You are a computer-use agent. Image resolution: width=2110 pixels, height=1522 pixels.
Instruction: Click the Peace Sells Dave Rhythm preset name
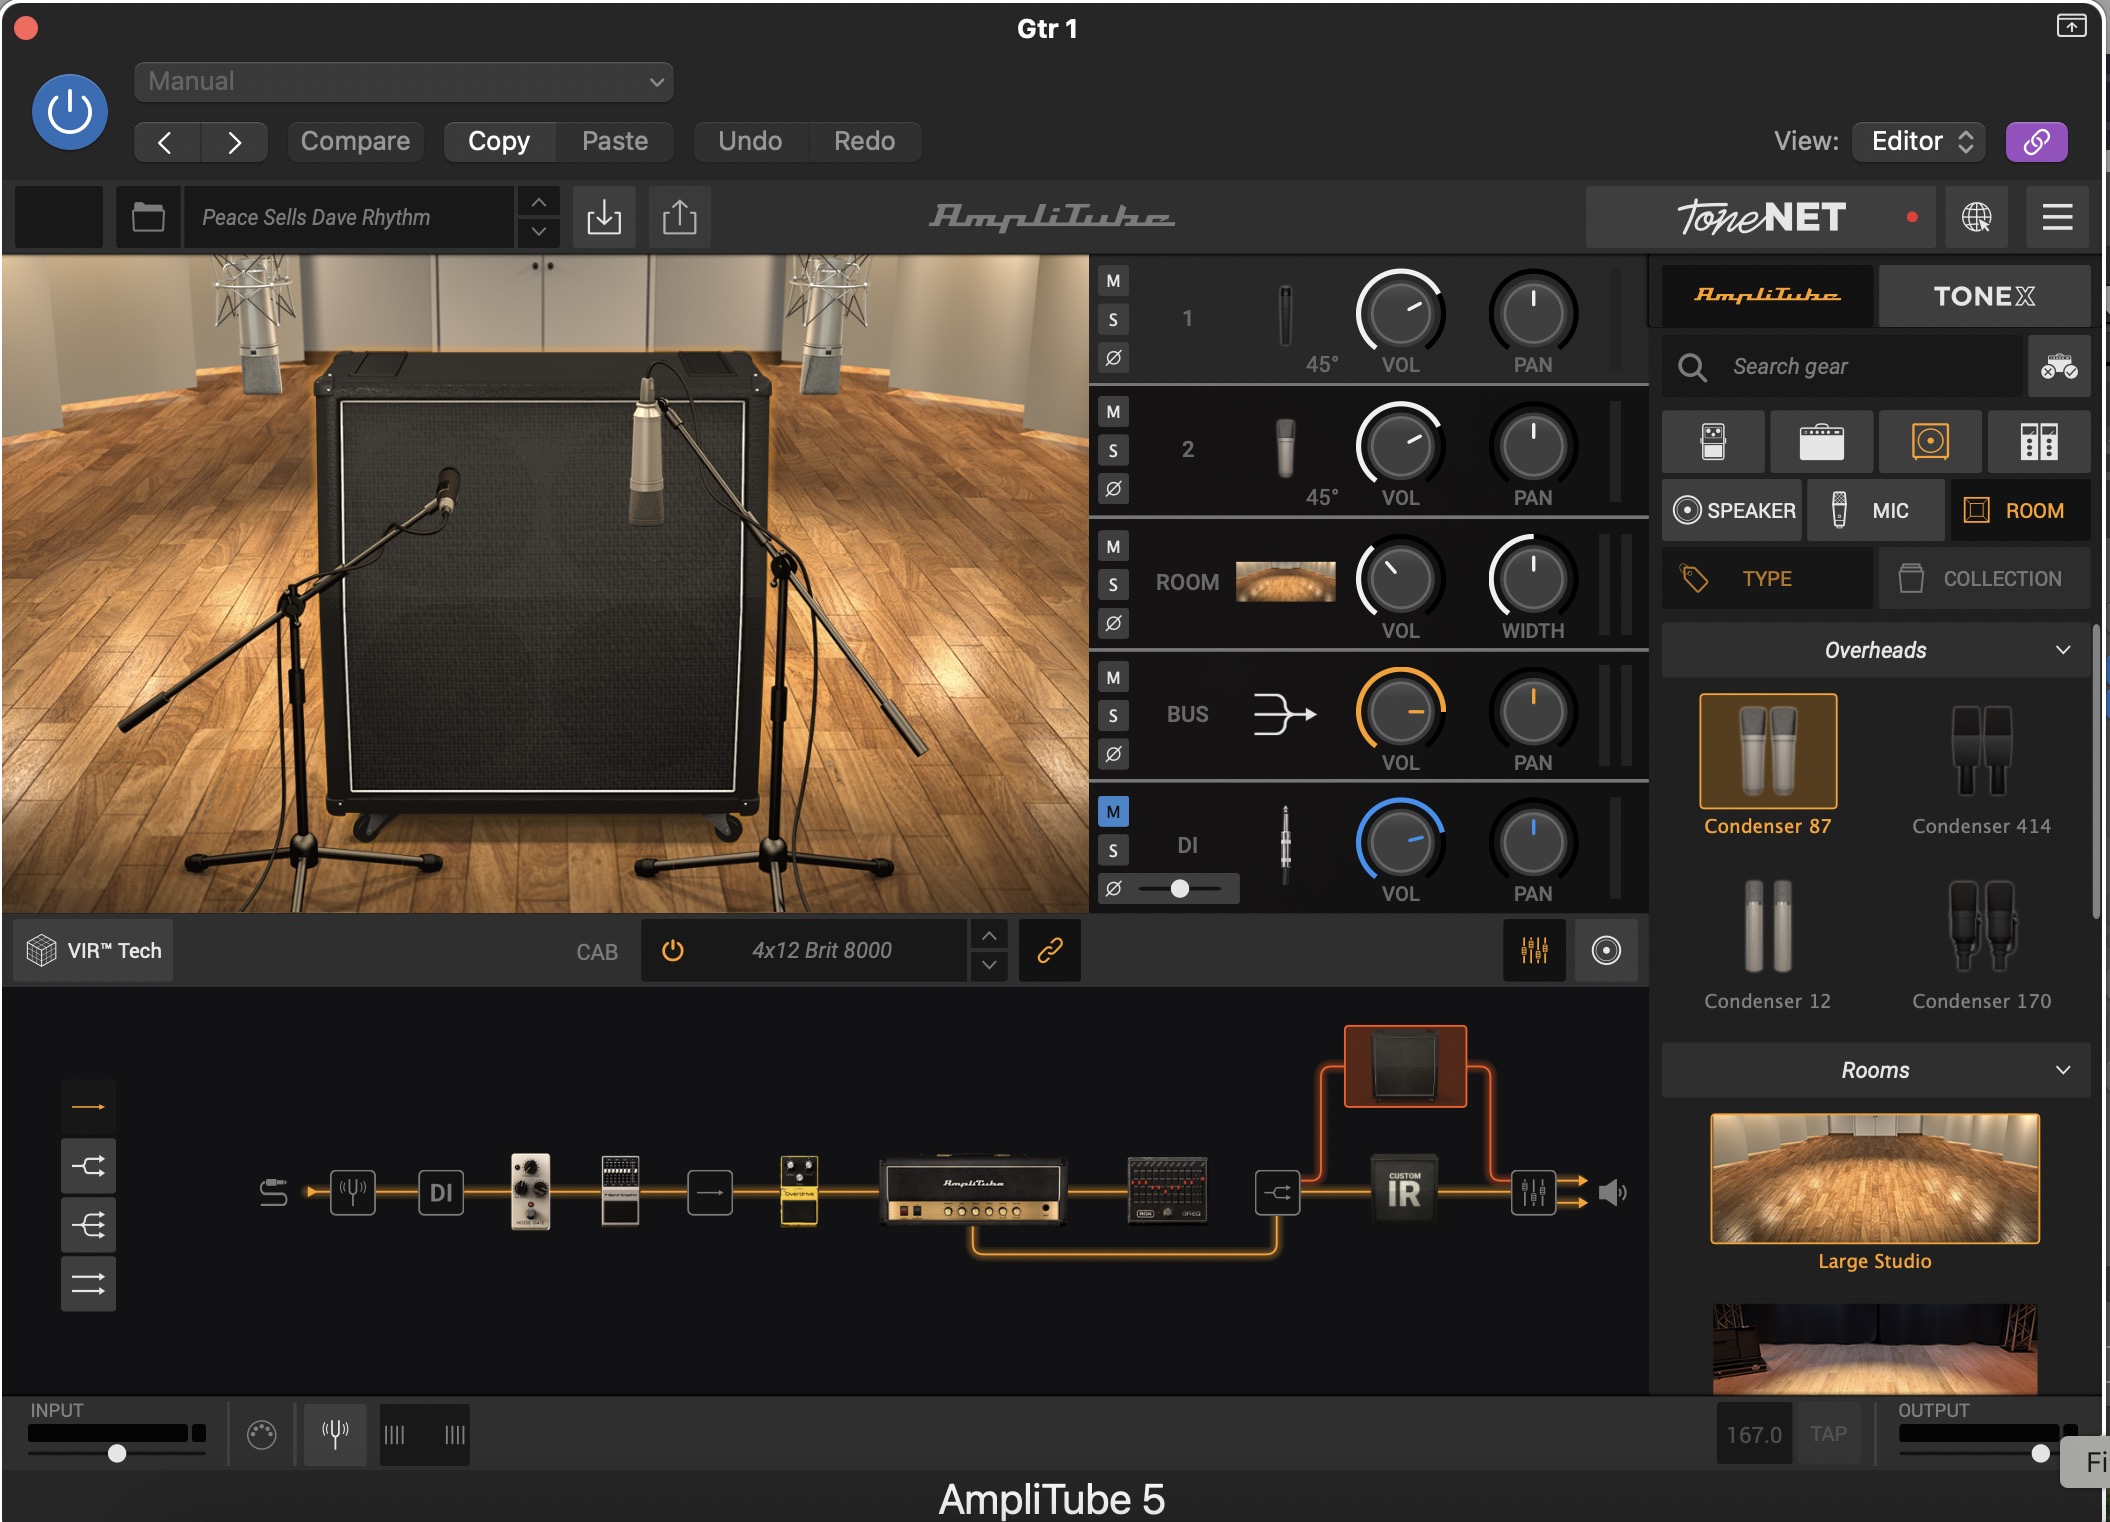[348, 217]
